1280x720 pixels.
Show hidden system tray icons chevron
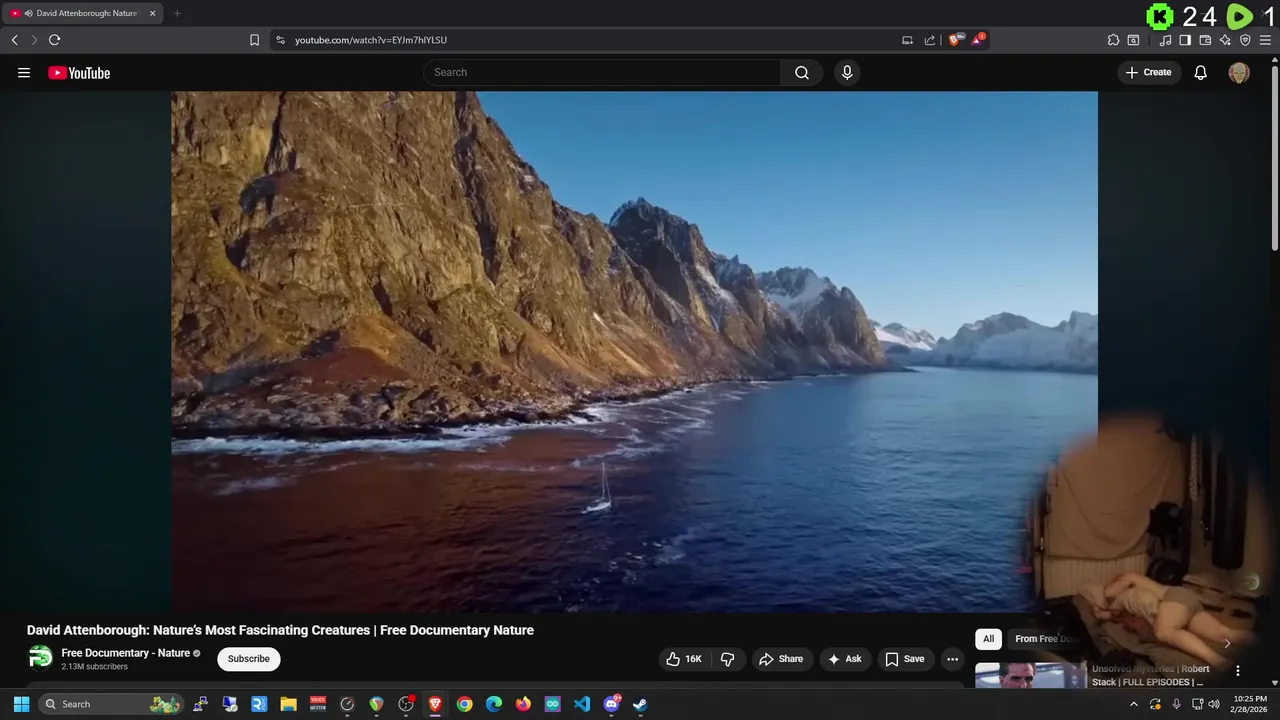[1133, 704]
